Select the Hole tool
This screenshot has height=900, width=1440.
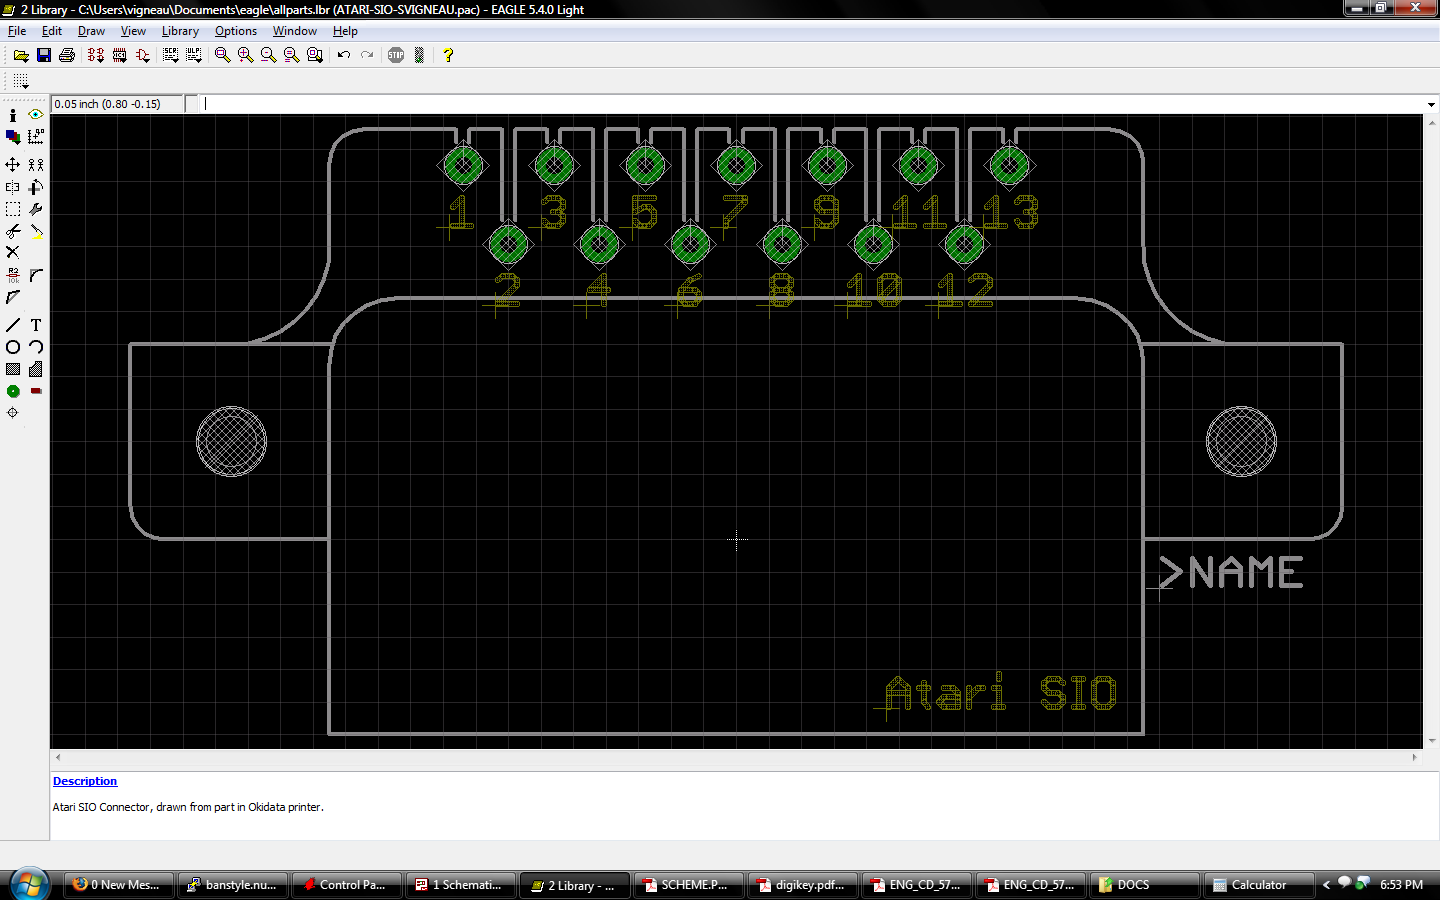(13, 413)
